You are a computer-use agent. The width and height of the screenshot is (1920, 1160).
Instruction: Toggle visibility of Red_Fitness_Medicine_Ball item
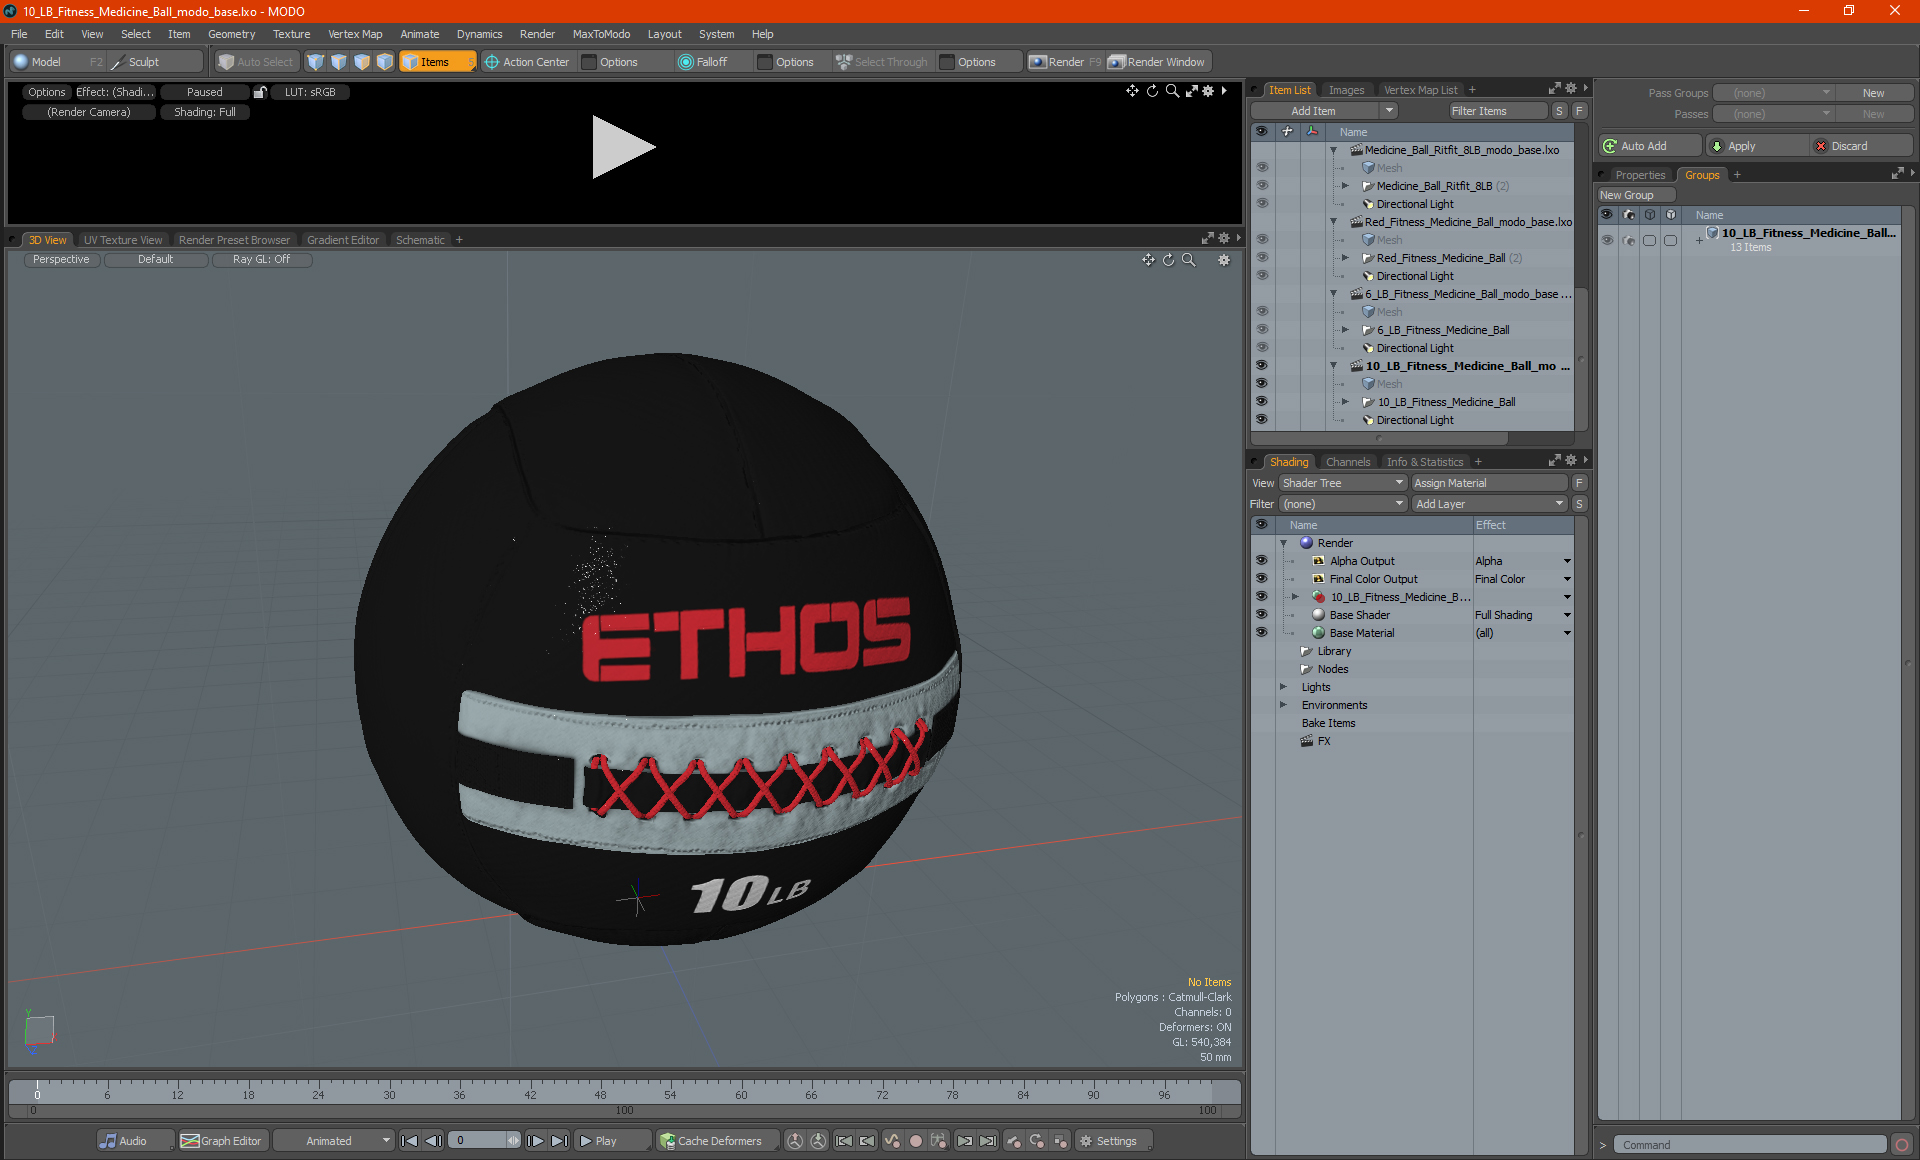click(x=1261, y=258)
